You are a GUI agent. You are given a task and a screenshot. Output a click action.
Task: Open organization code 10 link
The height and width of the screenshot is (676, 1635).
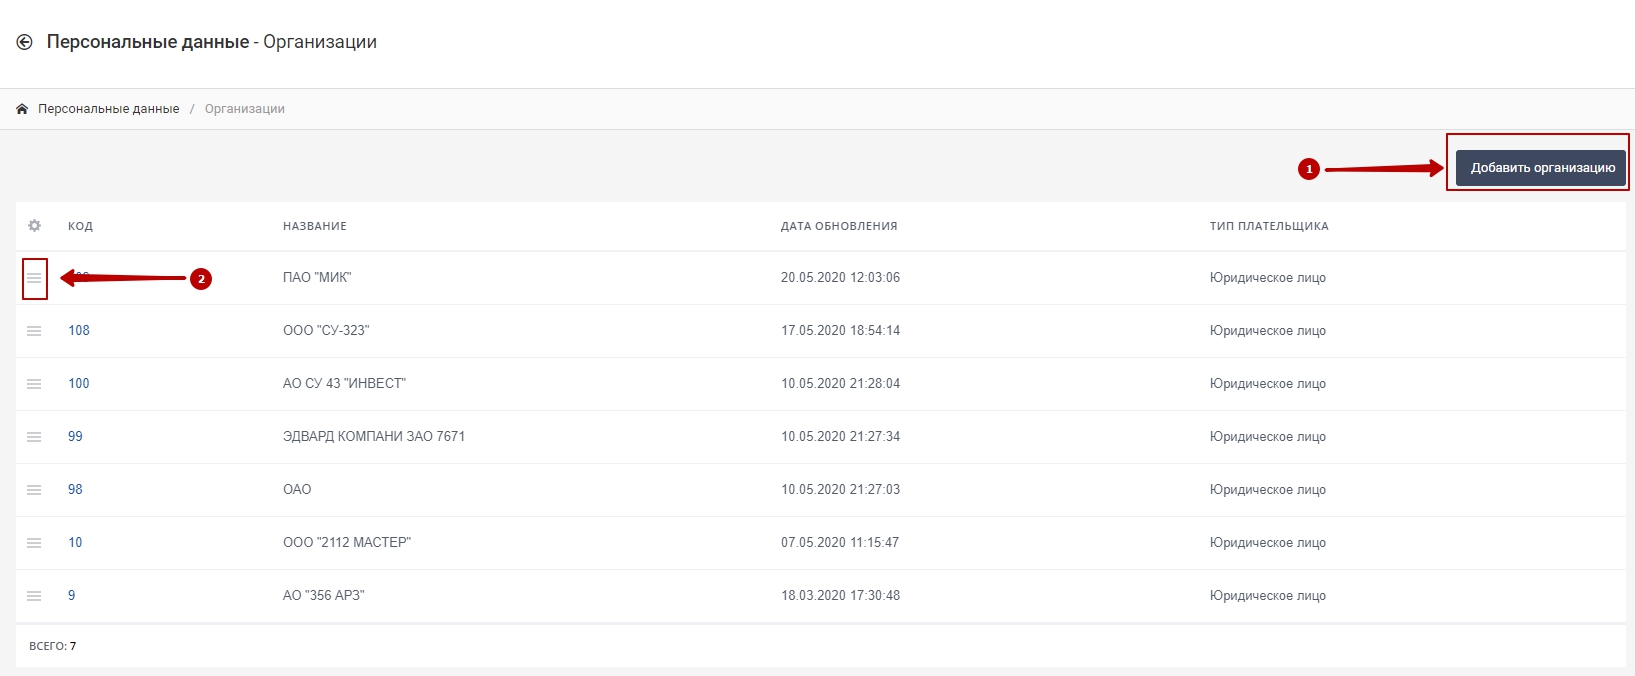click(75, 543)
